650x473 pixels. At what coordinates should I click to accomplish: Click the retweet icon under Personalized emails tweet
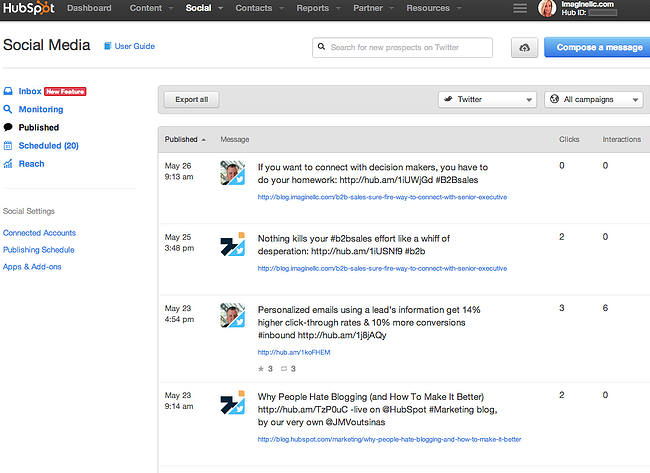point(284,369)
